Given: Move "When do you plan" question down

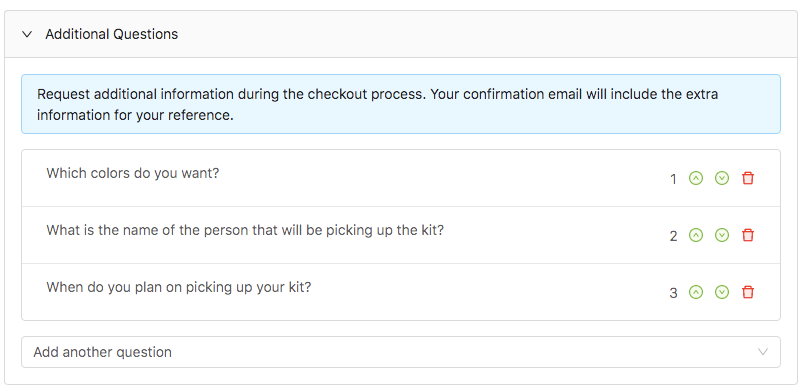Looking at the screenshot, I should pyautogui.click(x=722, y=292).
